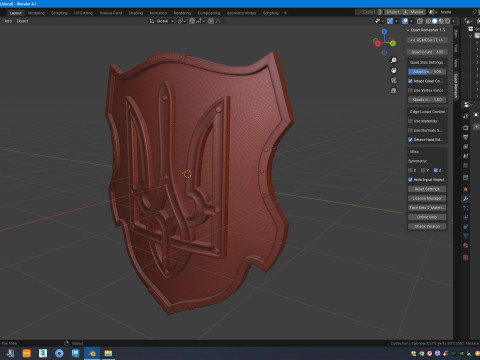
Task: Open the overlays options dropdown arrow
Action: tap(411, 21)
